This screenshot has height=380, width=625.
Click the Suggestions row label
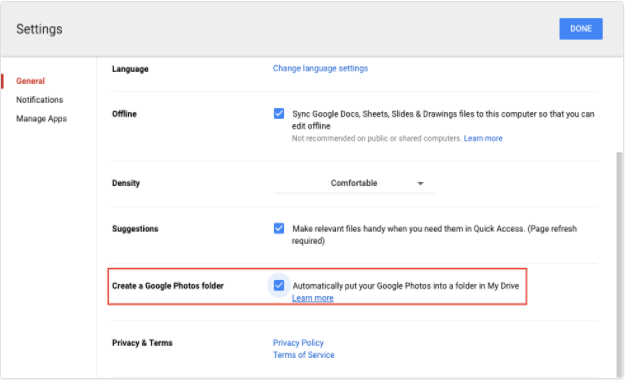135,229
